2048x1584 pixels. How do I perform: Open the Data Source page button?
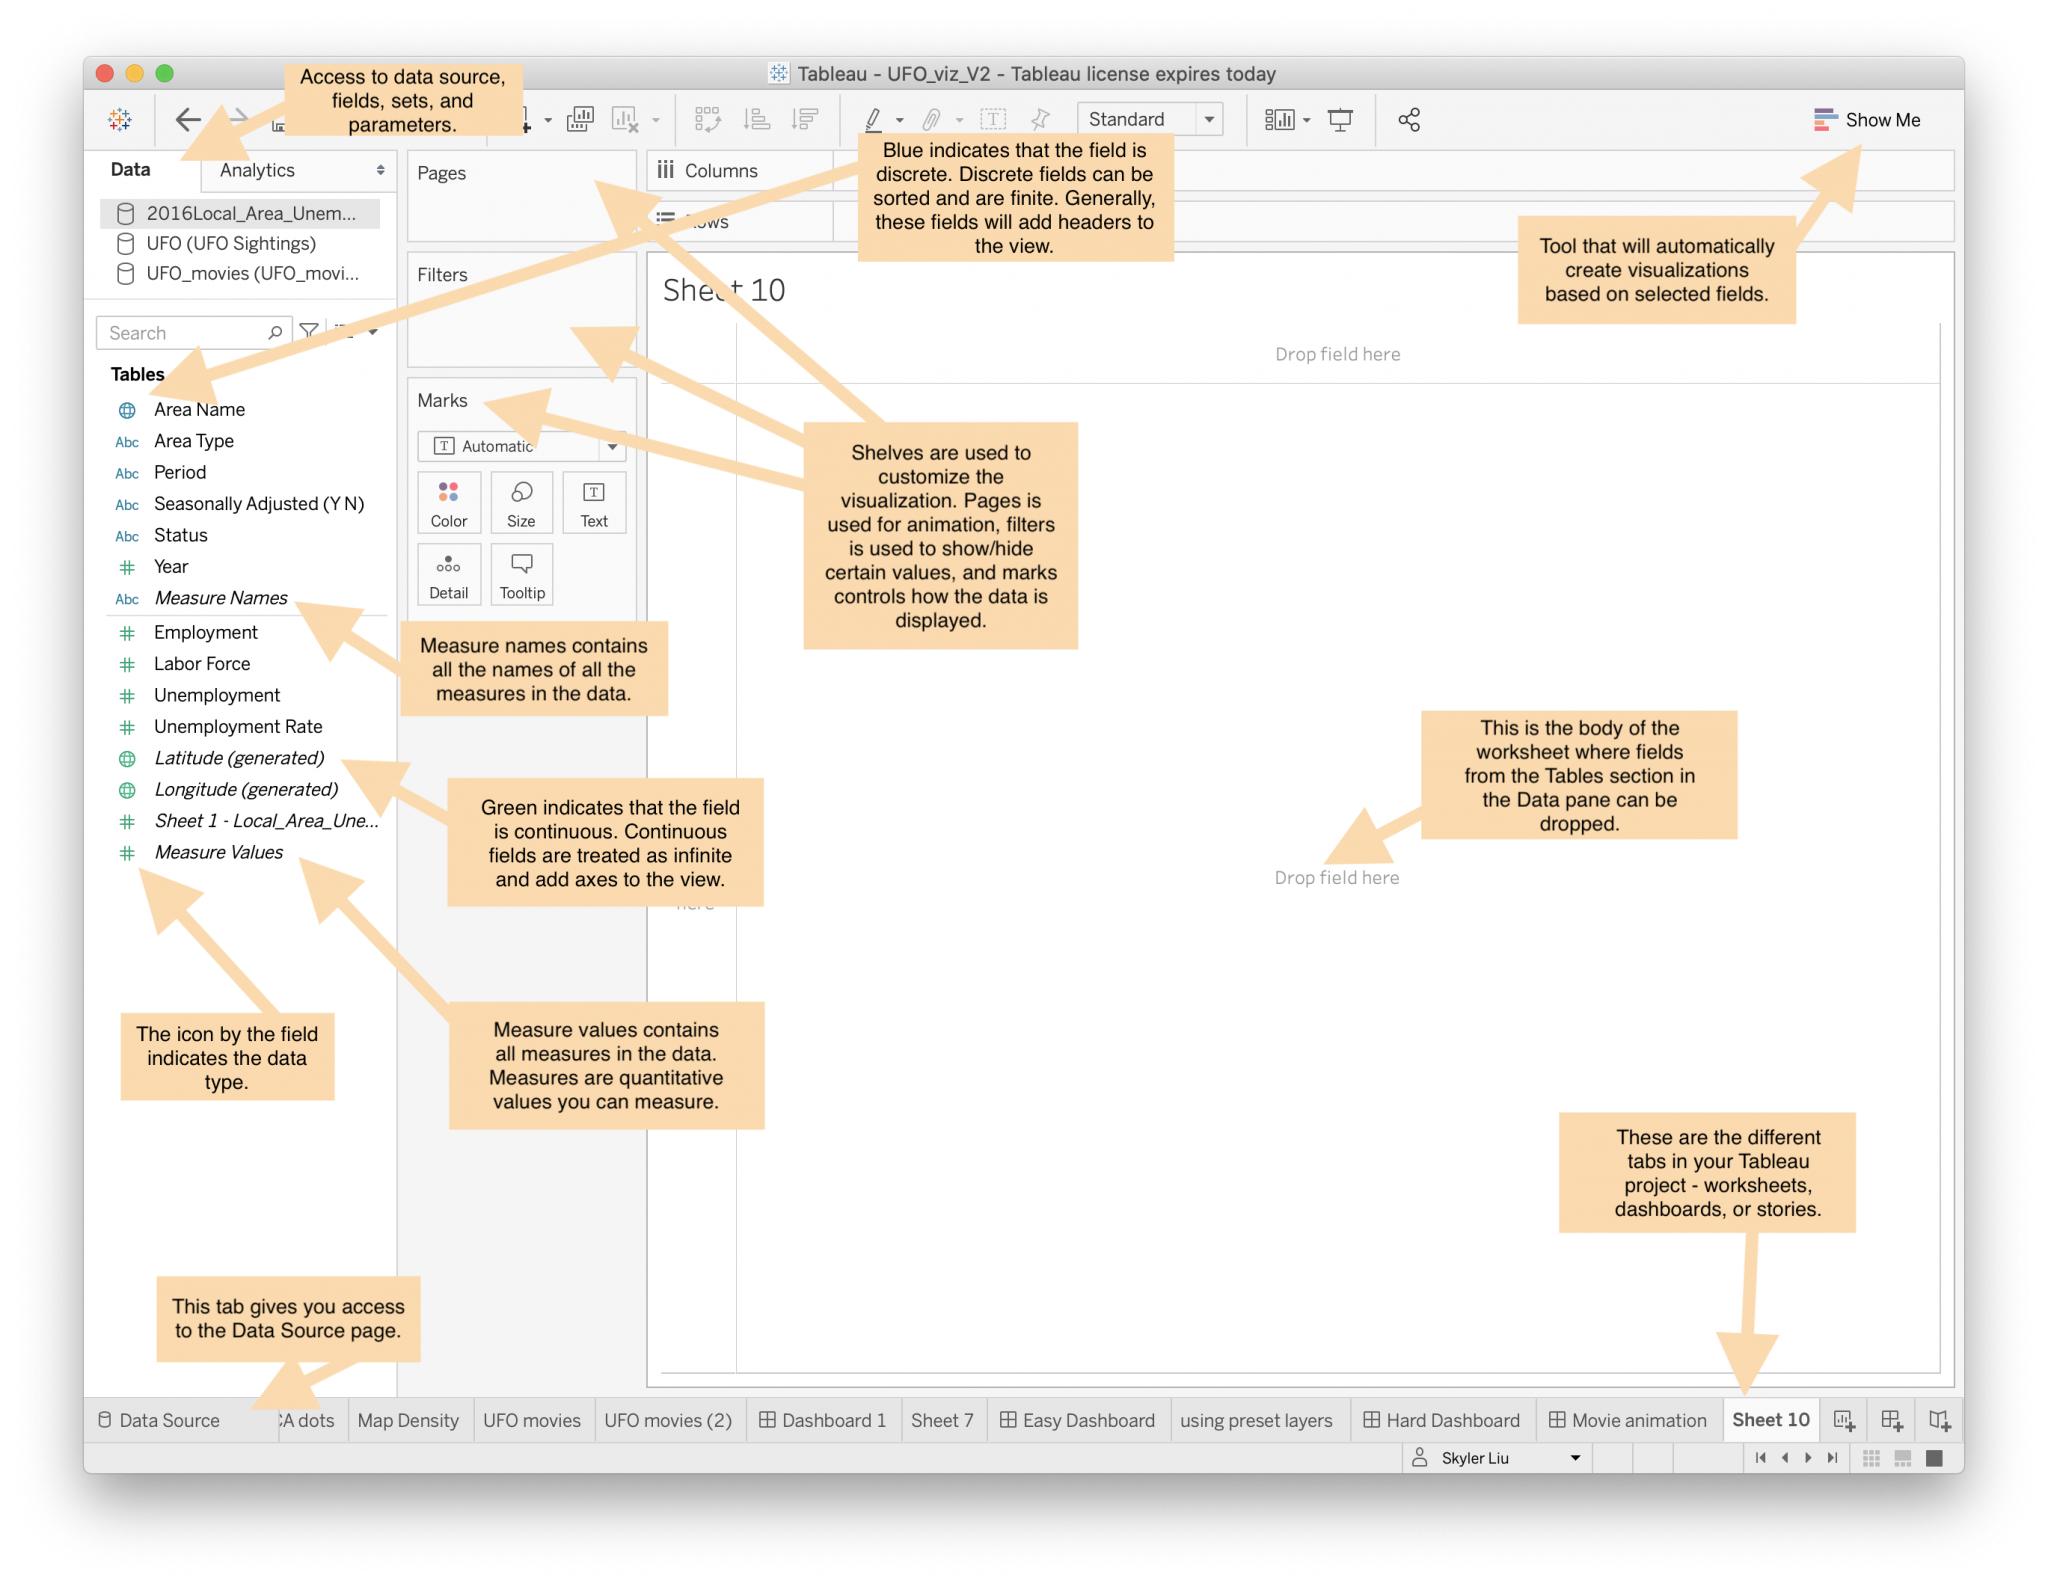(159, 1420)
